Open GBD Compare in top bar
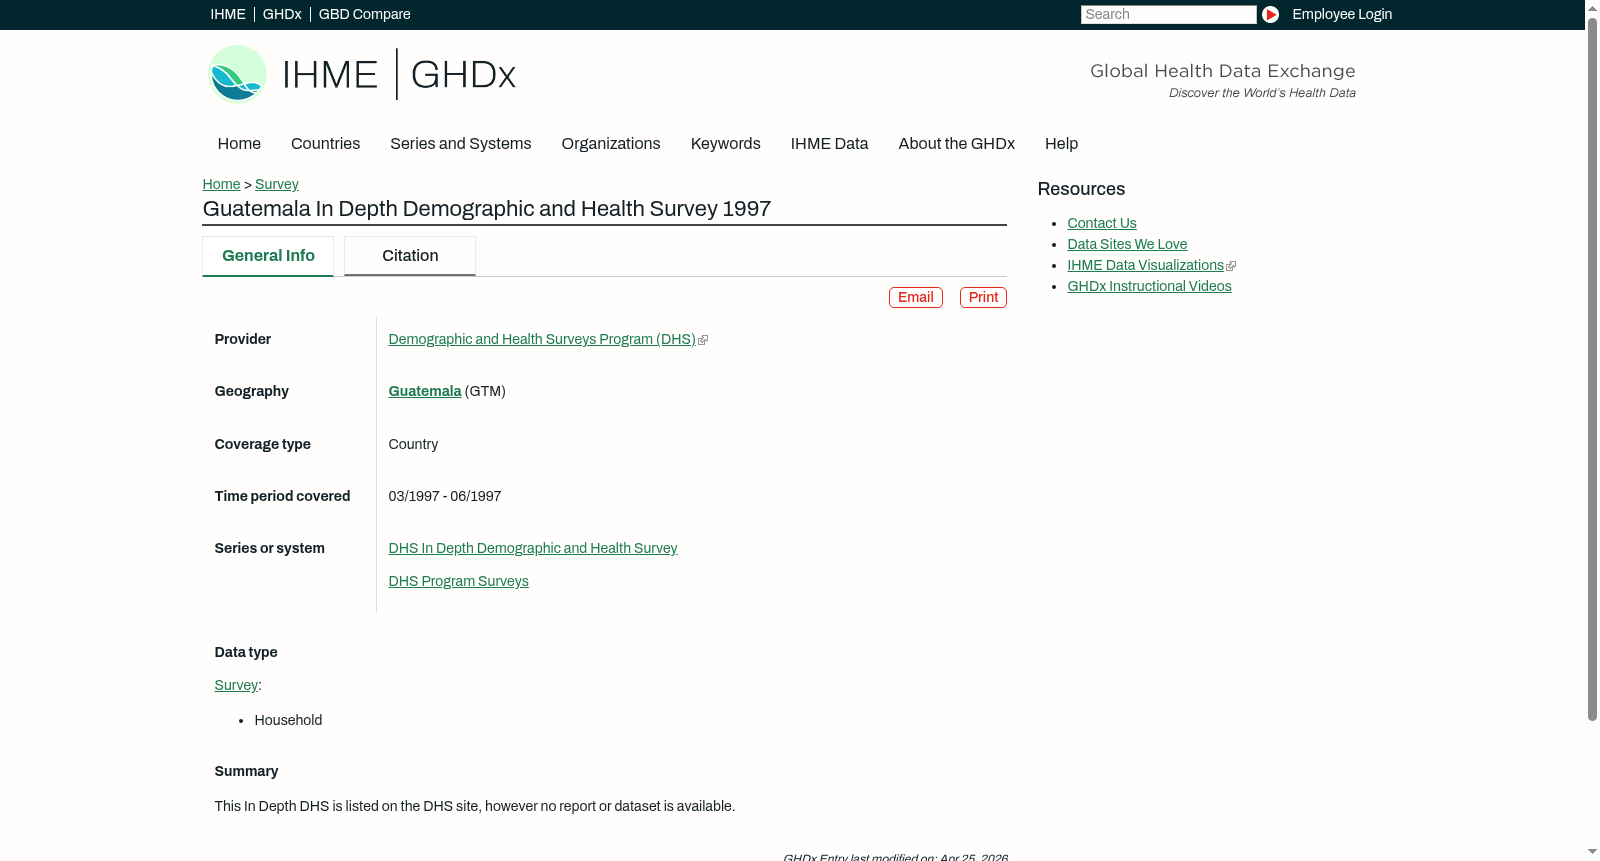This screenshot has width=1600, height=861. tap(364, 14)
